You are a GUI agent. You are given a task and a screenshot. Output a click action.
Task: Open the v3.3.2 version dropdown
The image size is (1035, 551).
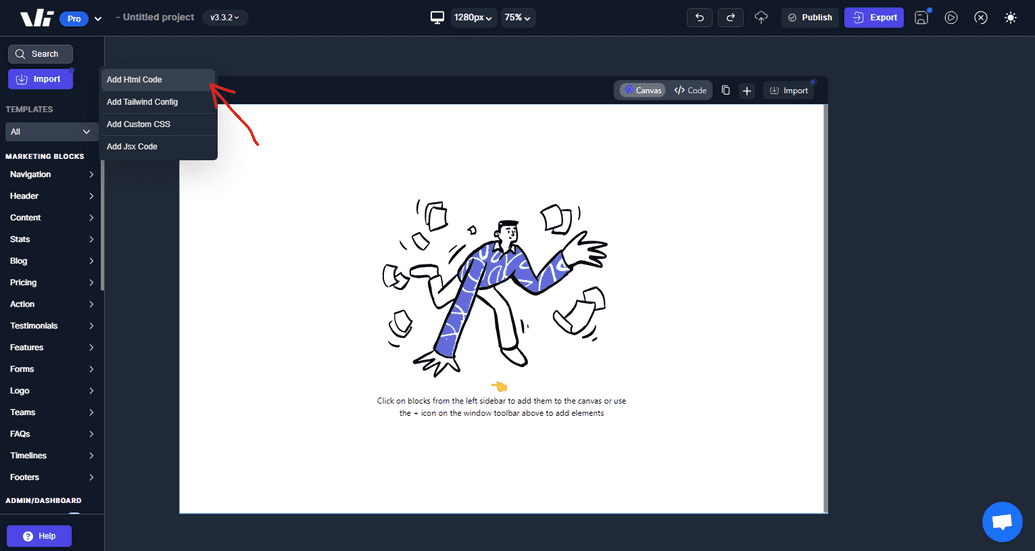pyautogui.click(x=225, y=18)
